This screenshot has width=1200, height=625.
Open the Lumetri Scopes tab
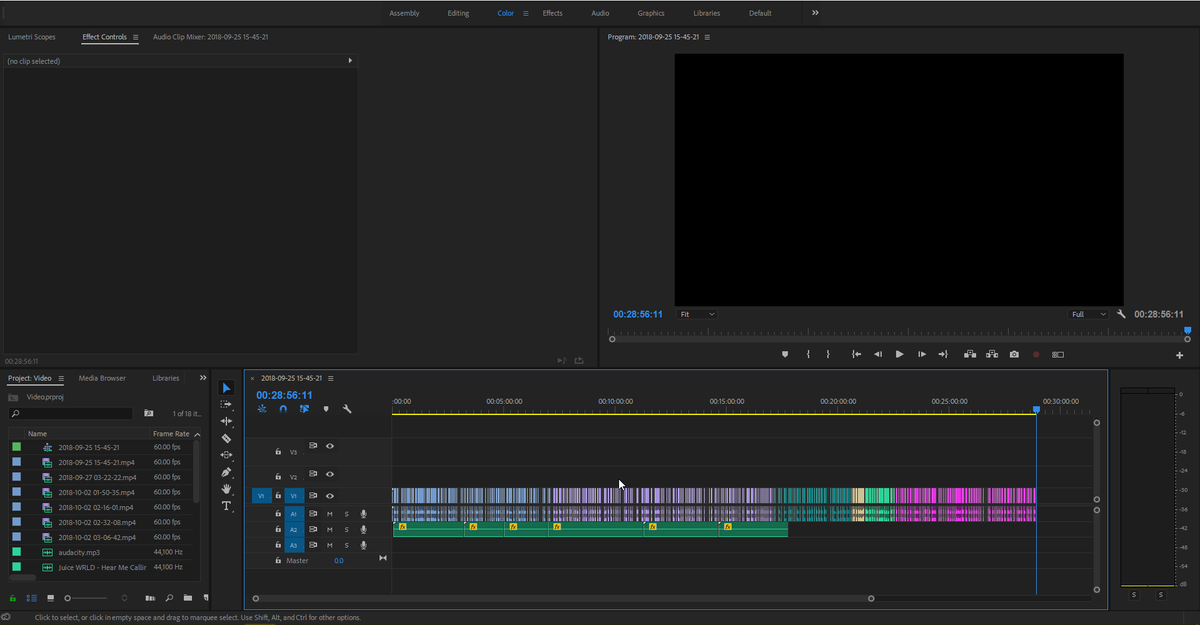(32, 37)
